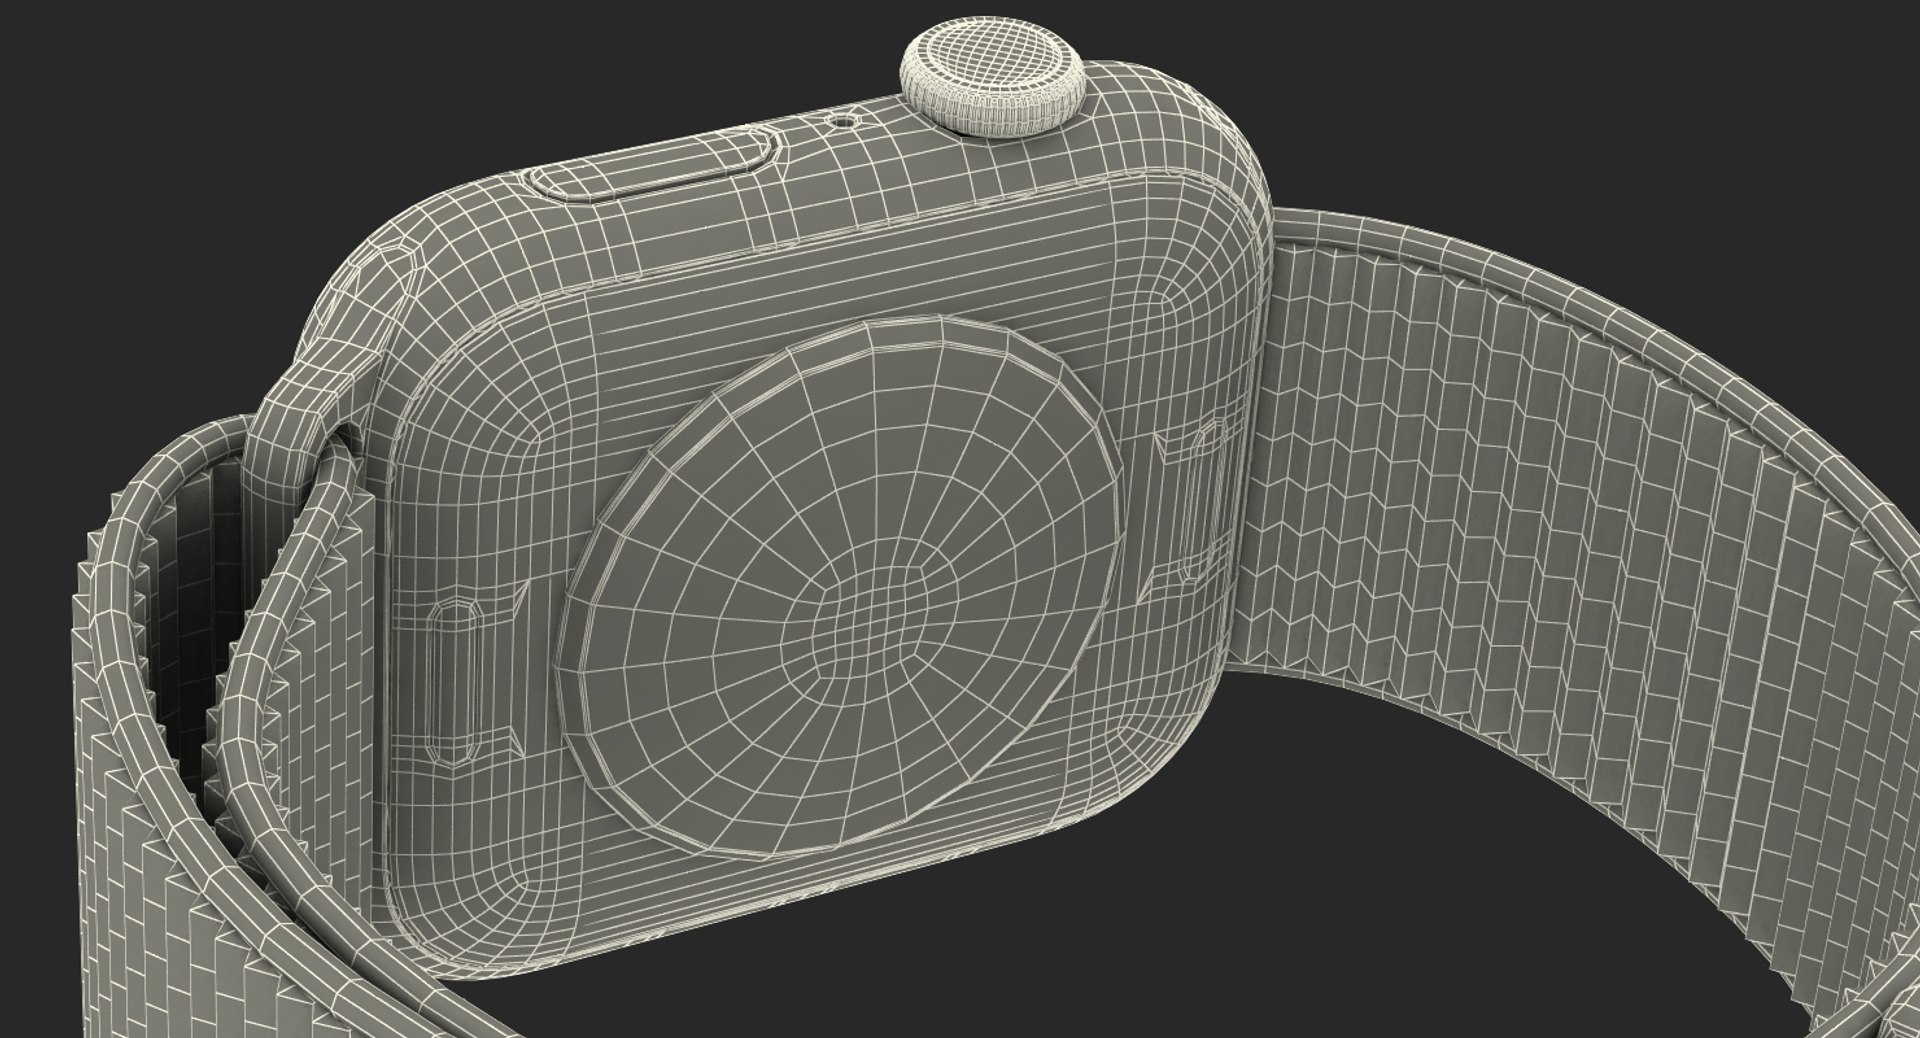Screen dimensions: 1920x1038
Task: Select the small microphone hole beside the crown
Action: click(x=844, y=122)
